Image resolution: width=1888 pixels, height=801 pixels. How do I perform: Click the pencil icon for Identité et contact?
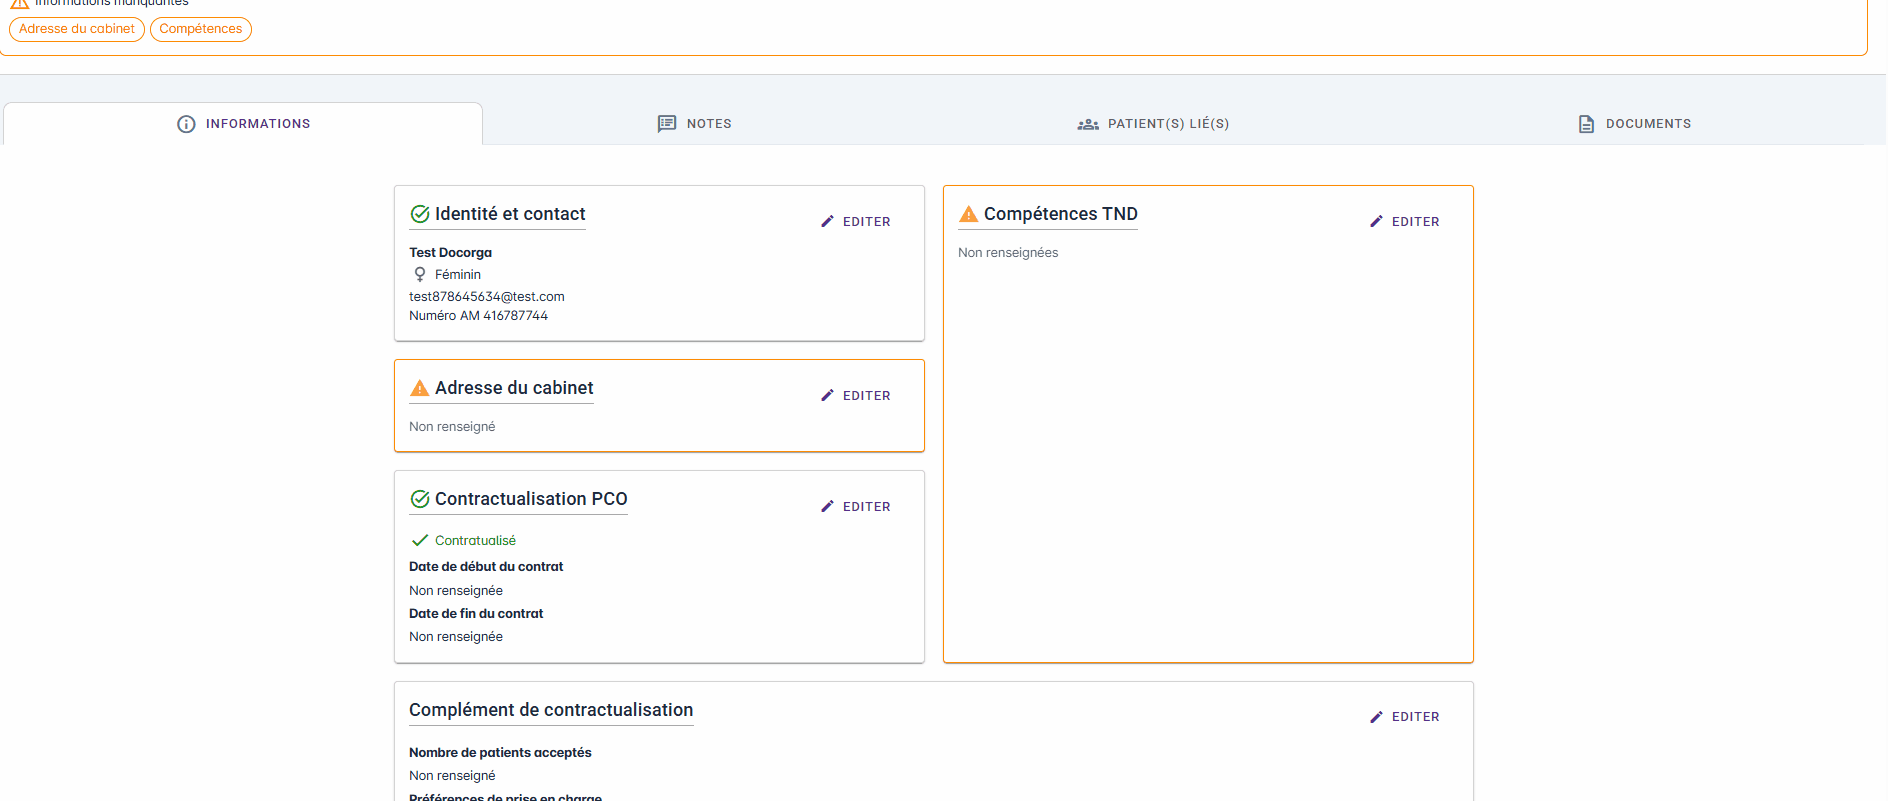click(827, 221)
